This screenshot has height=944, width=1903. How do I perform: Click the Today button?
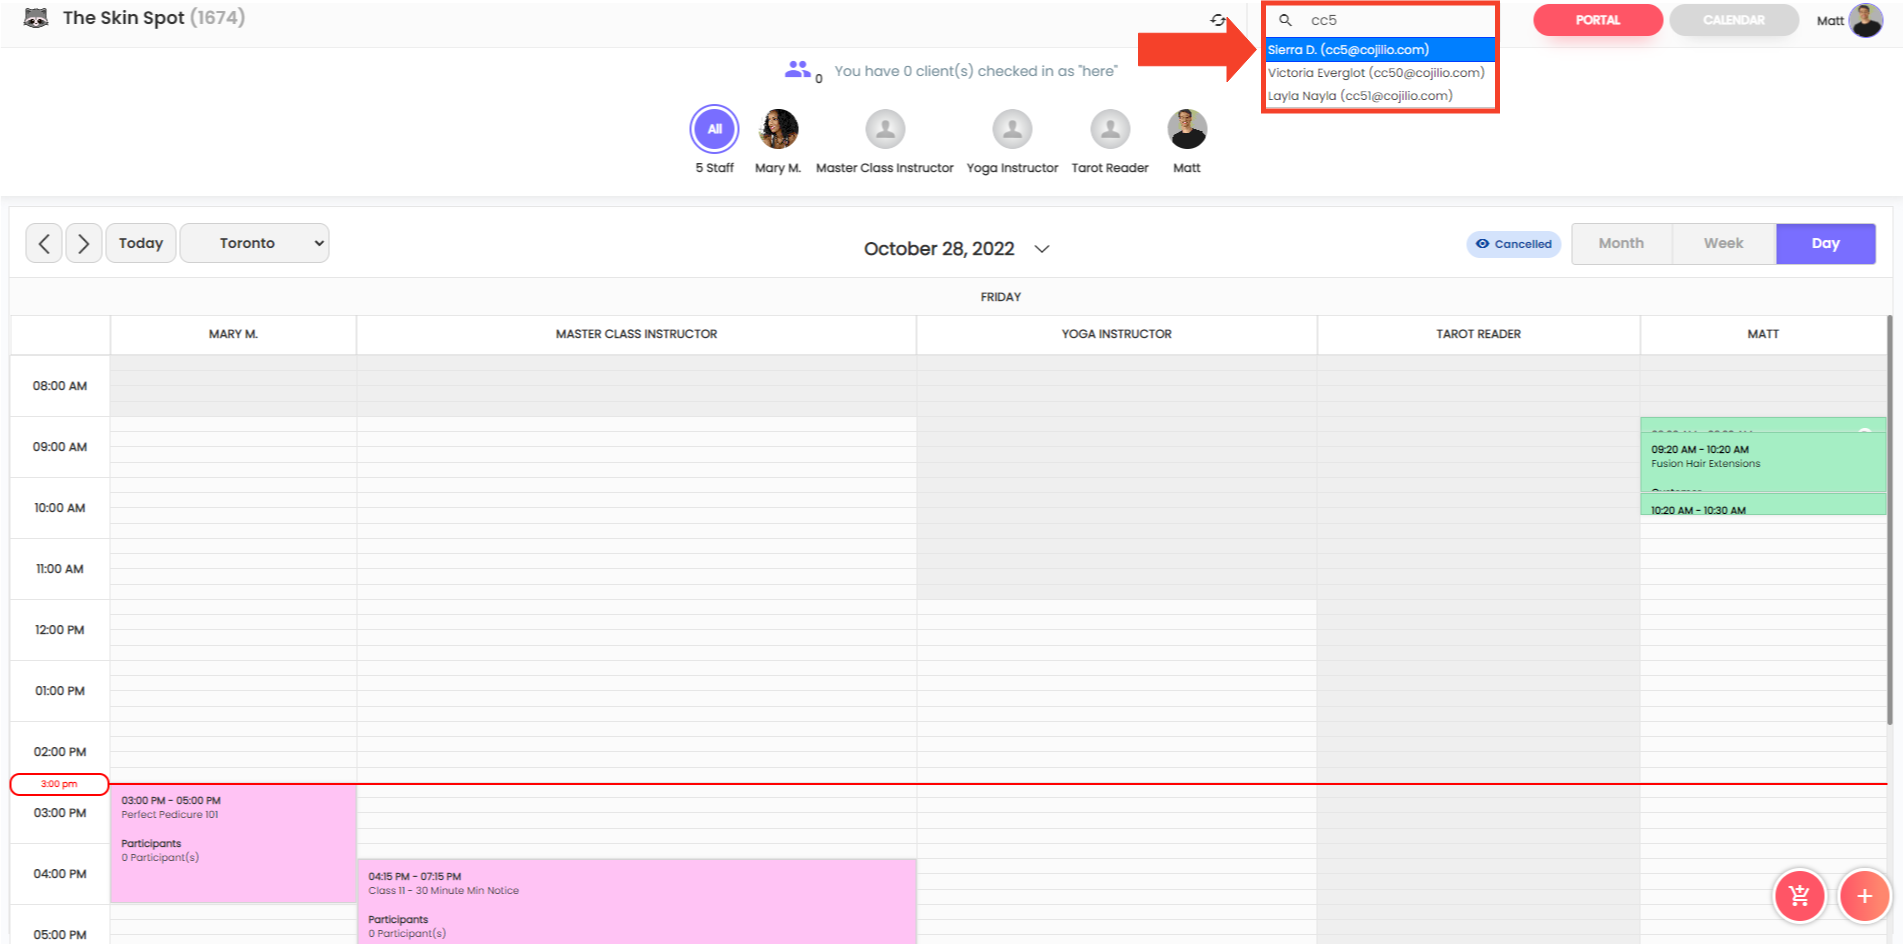tap(141, 243)
